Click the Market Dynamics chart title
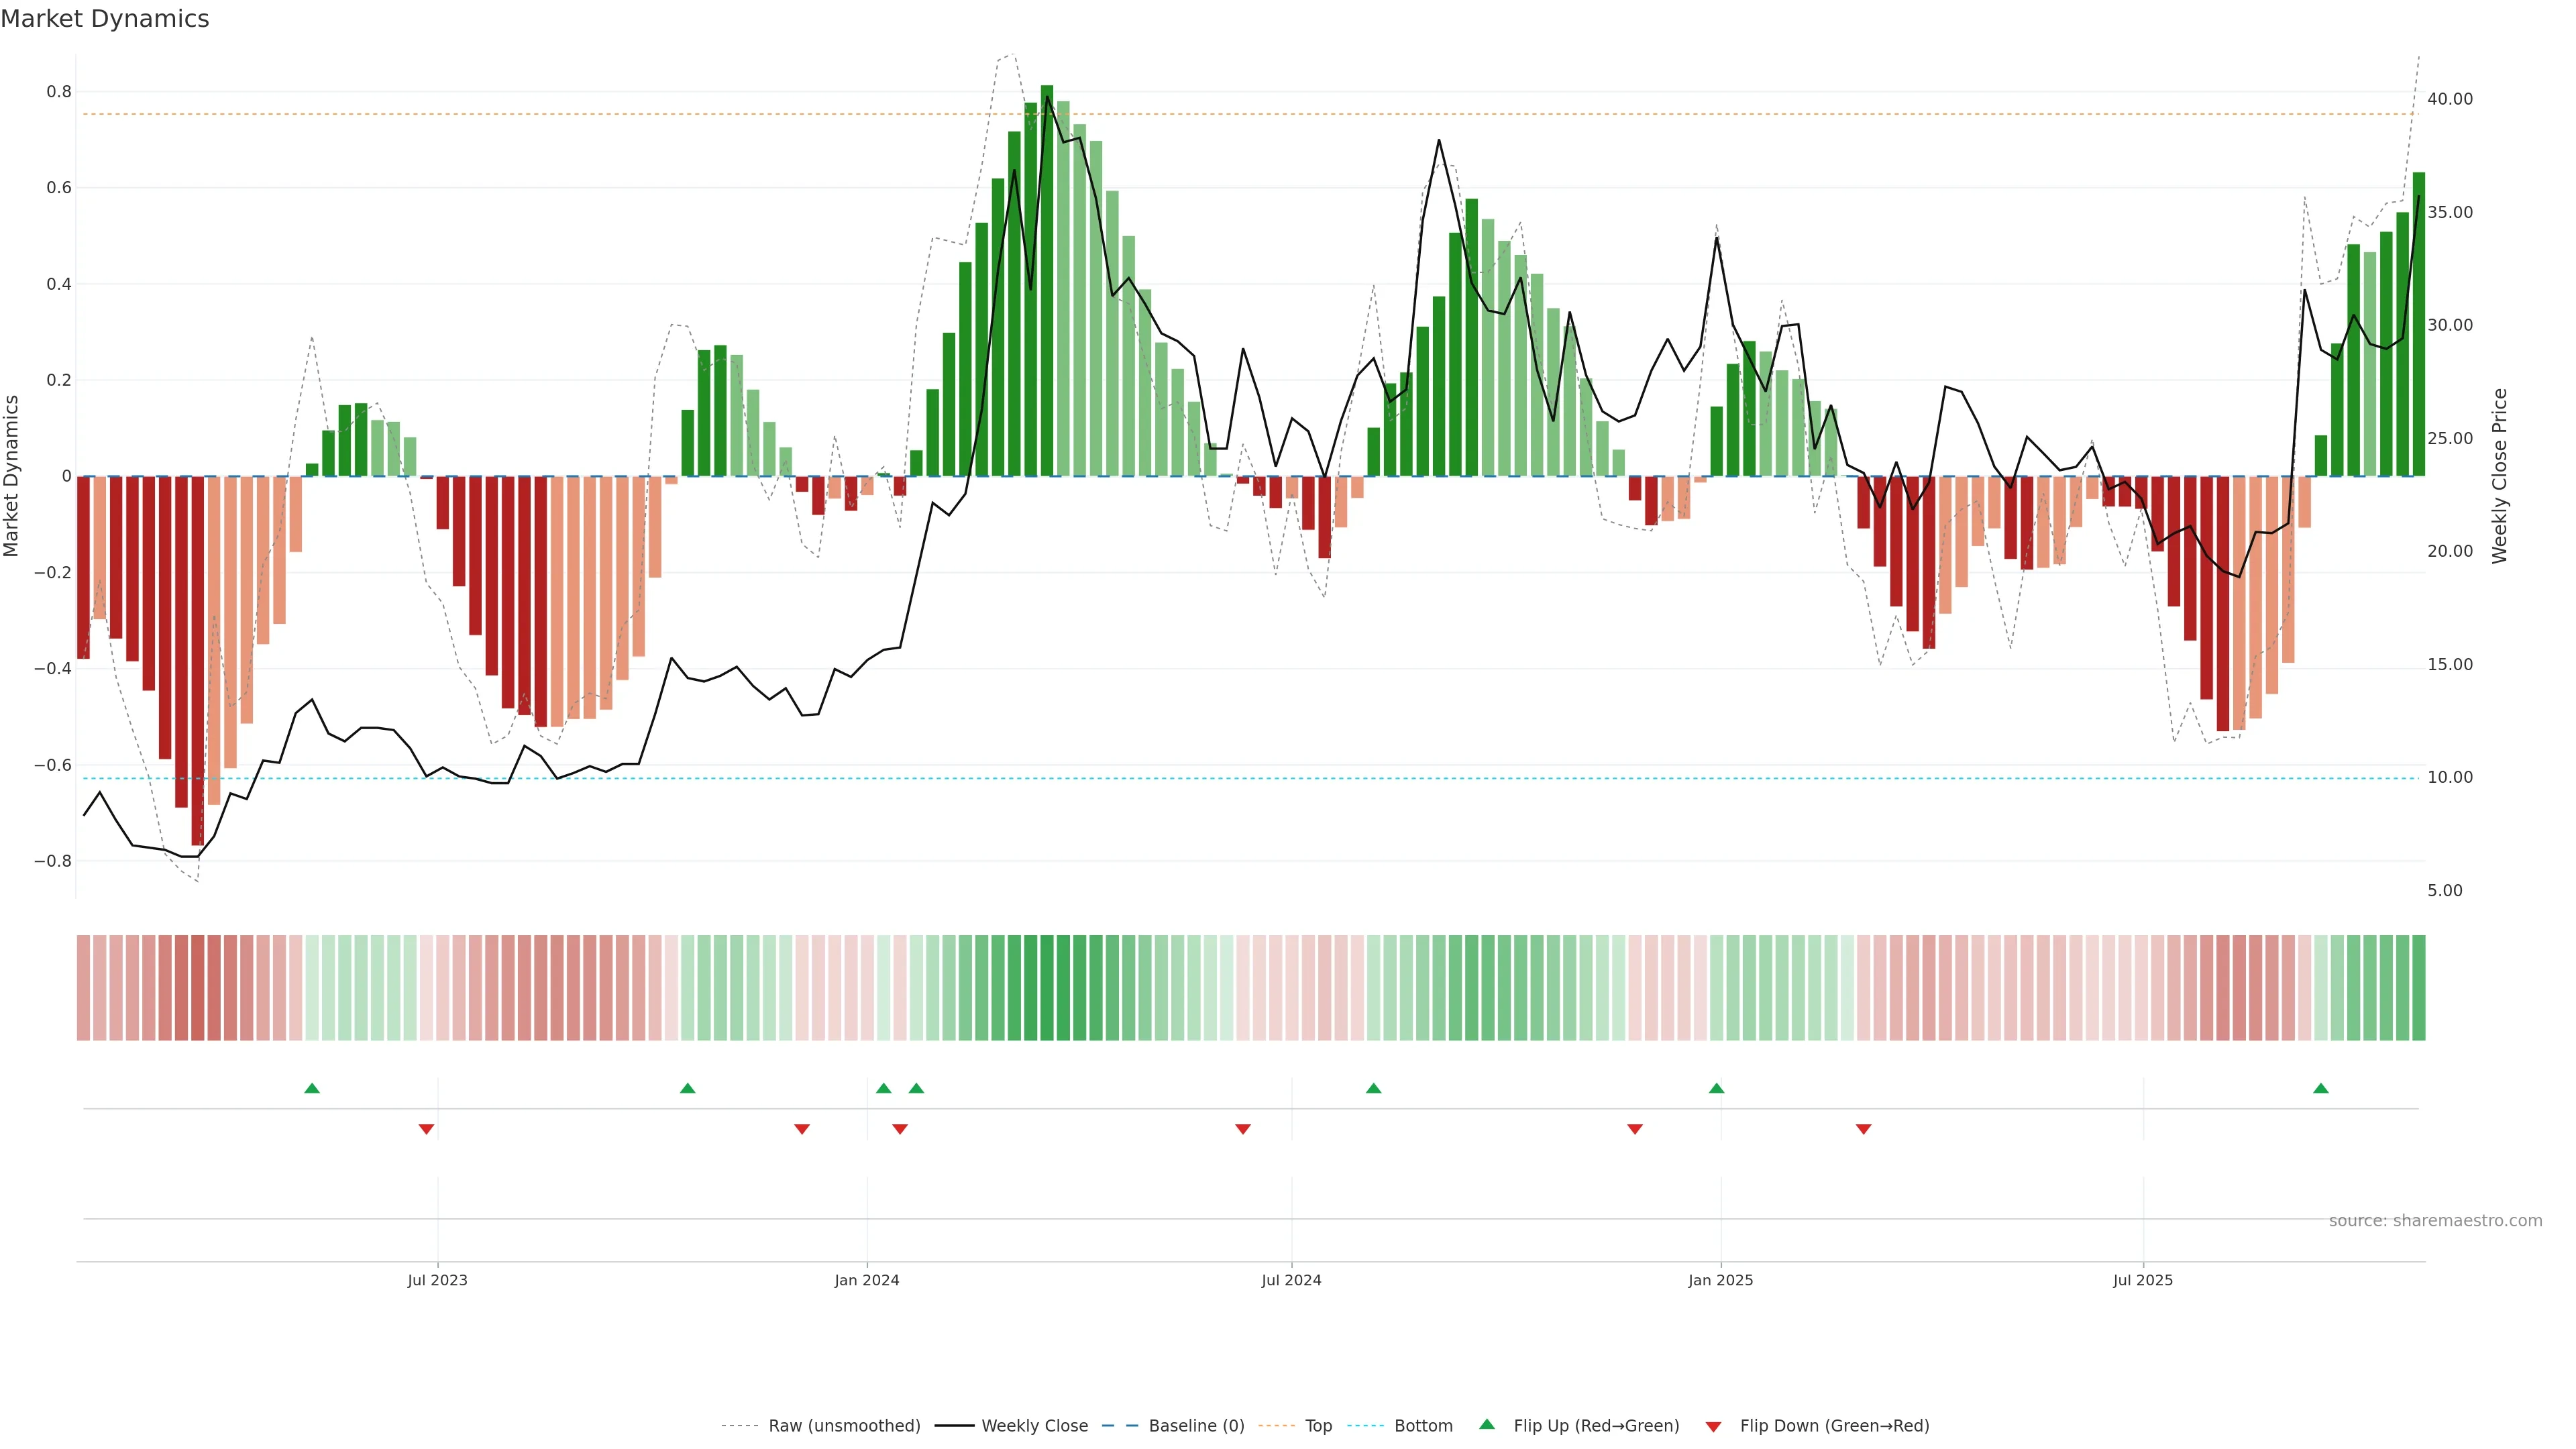 coord(105,19)
